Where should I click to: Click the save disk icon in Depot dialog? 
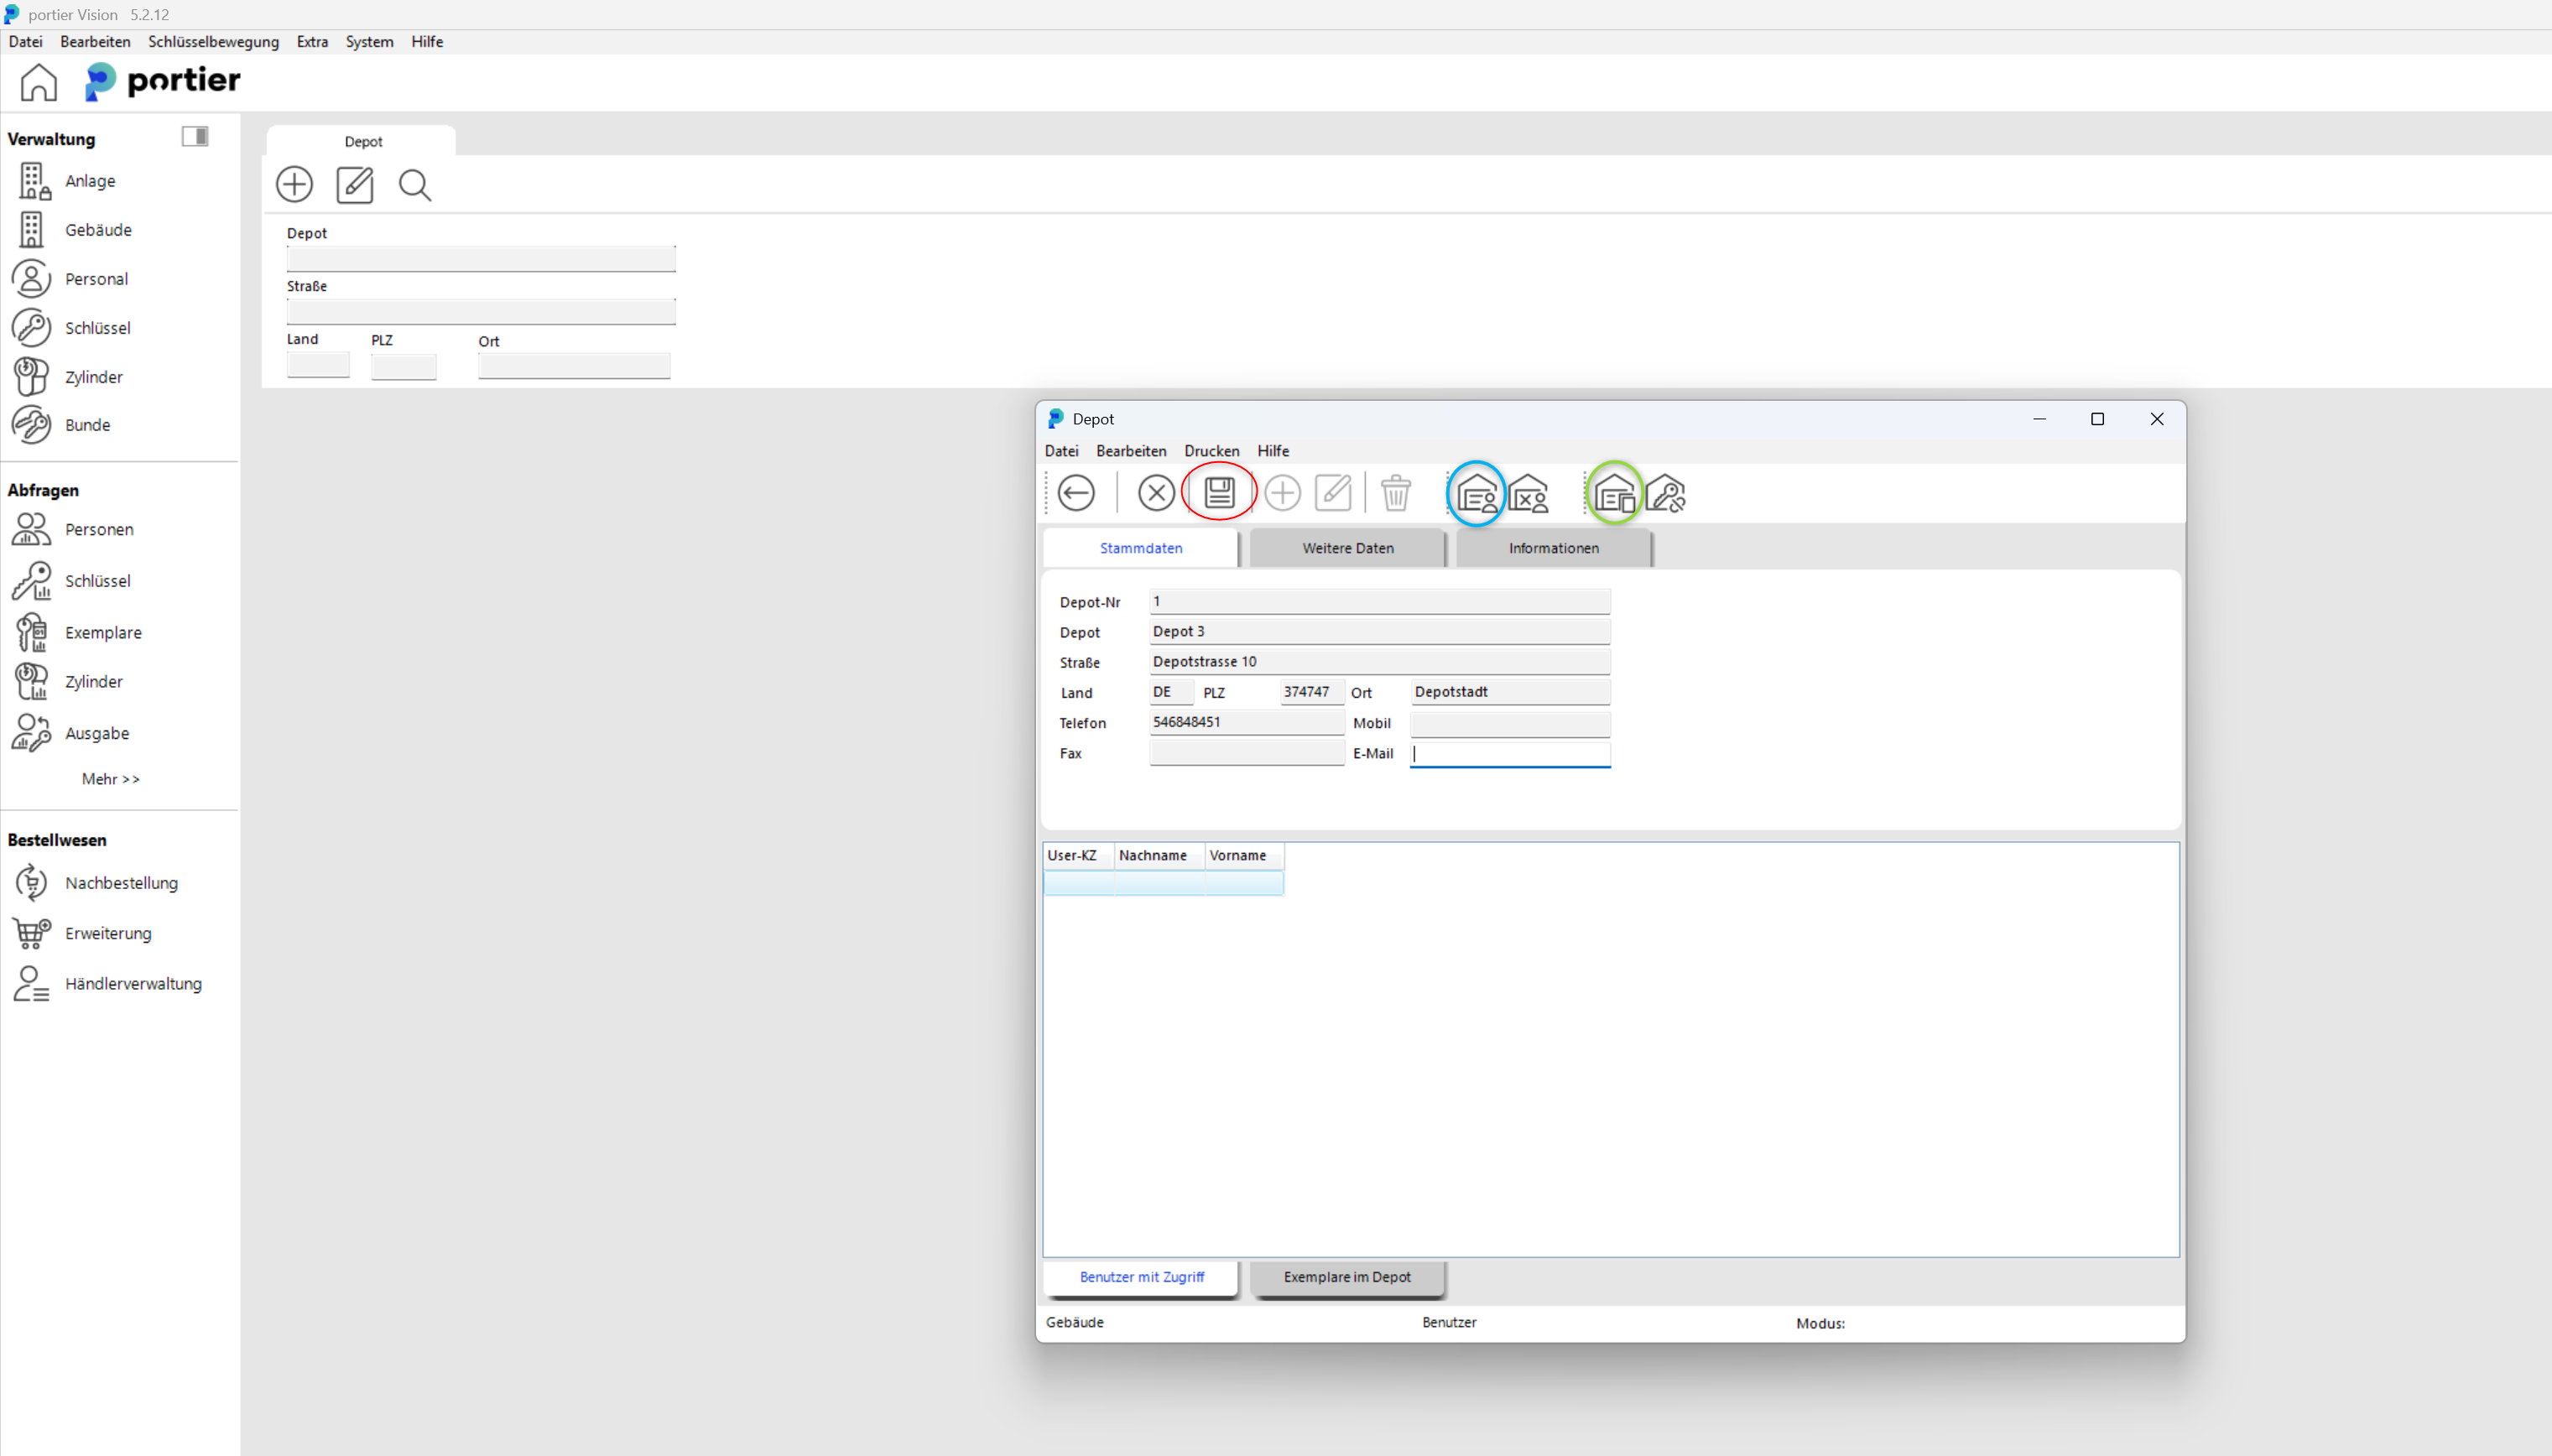(1218, 492)
